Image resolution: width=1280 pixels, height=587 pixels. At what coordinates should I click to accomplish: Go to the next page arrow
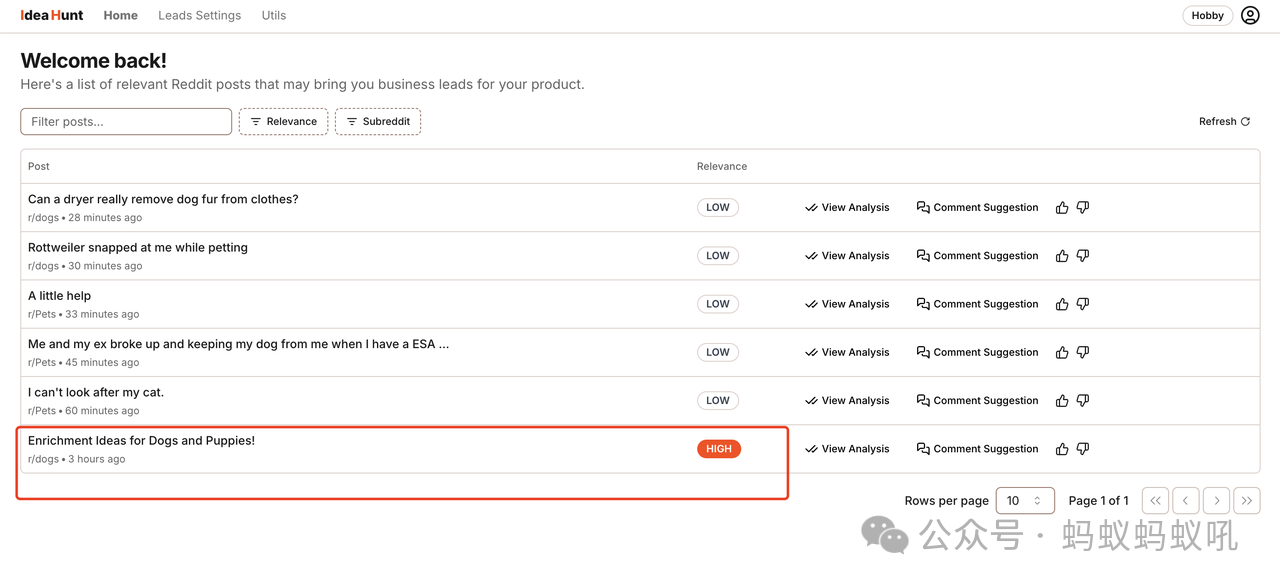1216,501
